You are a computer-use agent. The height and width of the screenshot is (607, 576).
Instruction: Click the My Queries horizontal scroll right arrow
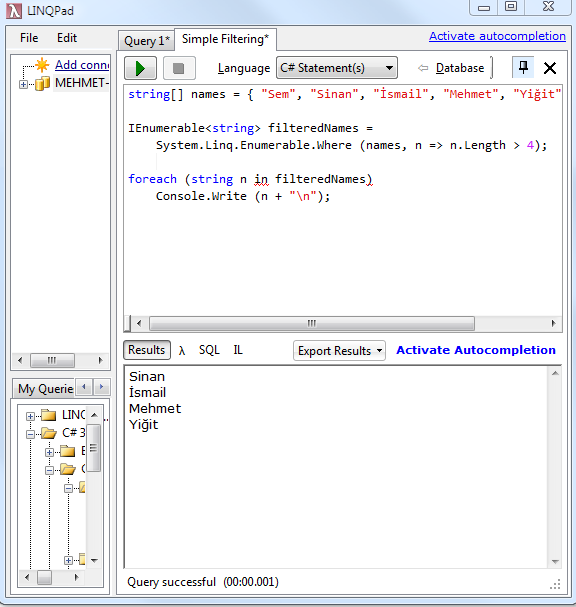click(x=77, y=577)
